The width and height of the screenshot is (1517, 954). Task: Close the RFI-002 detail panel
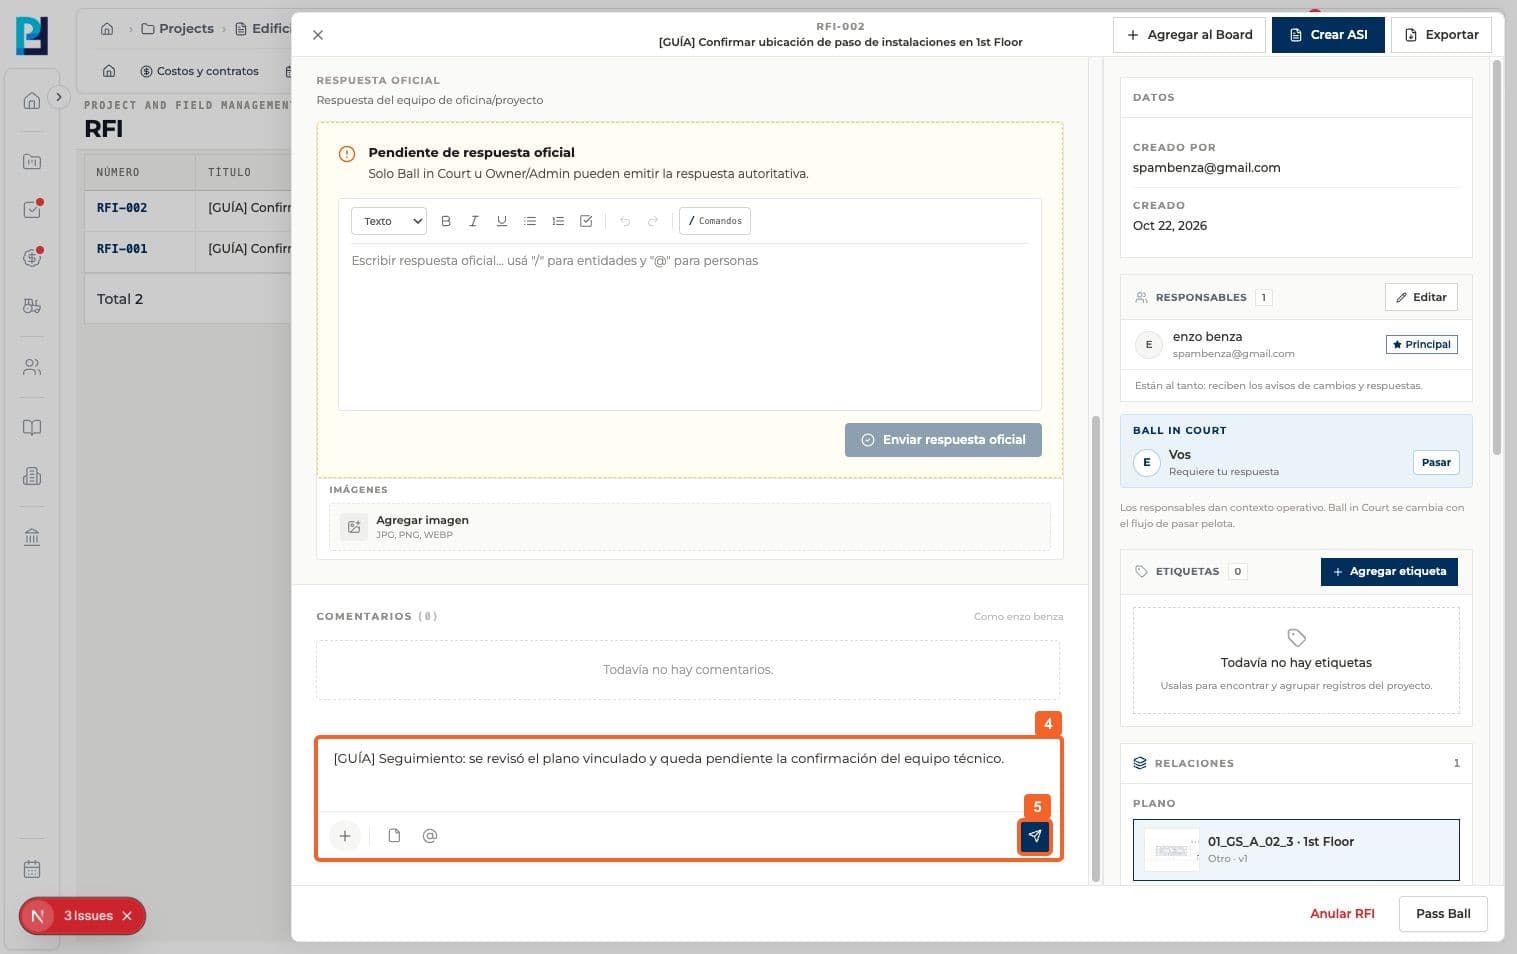(318, 35)
